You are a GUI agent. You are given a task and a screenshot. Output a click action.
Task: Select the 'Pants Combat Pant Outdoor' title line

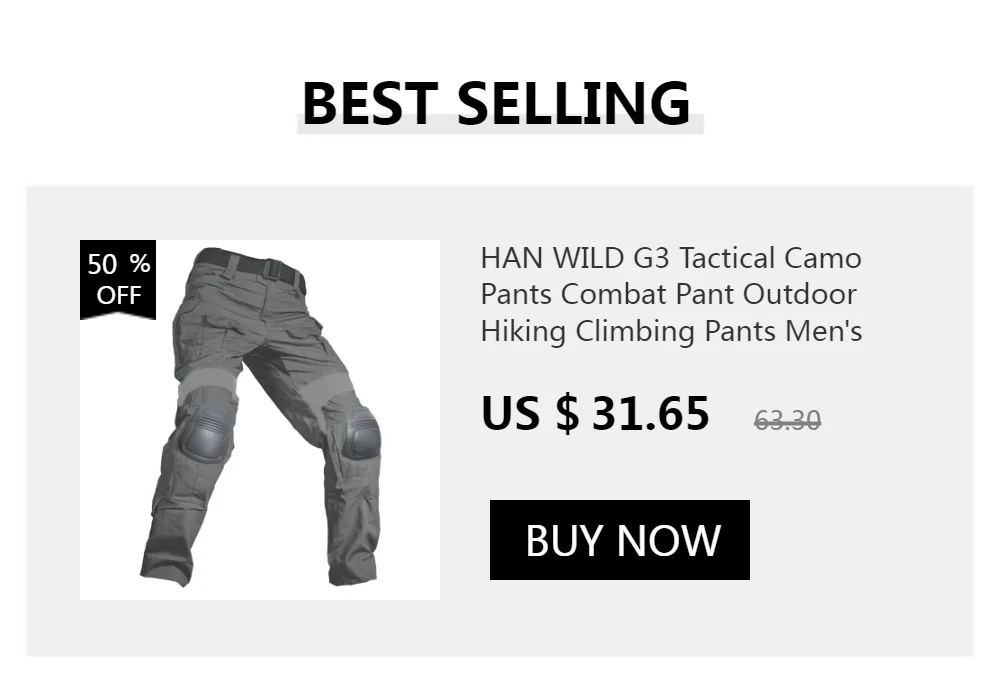click(x=668, y=295)
